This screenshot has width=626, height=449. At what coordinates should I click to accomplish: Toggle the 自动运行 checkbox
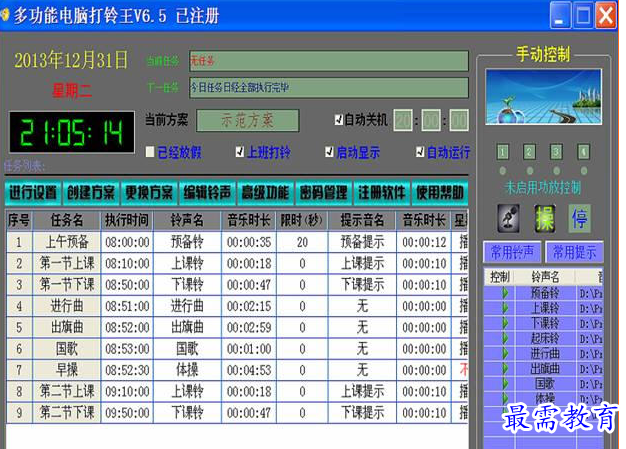[x=420, y=152]
